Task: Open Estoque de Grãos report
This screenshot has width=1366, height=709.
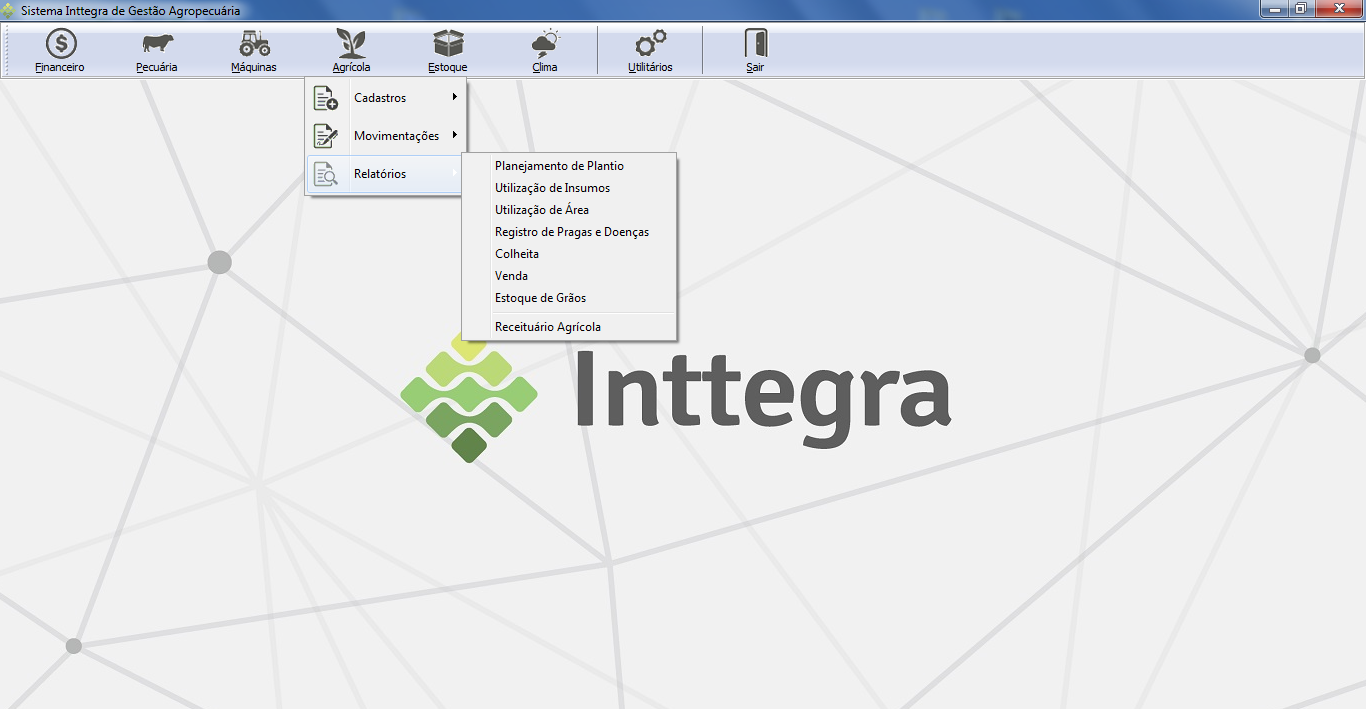Action: pyautogui.click(x=569, y=298)
